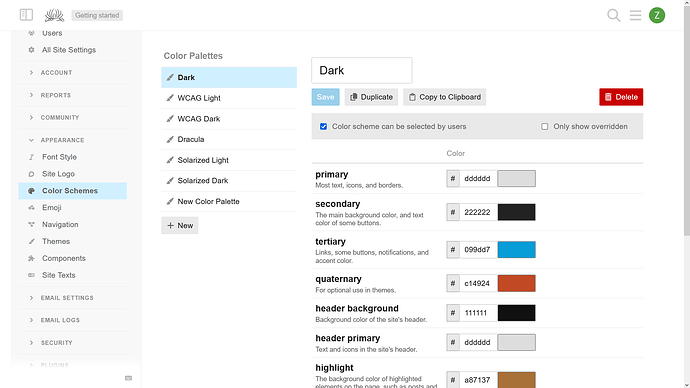Click the Components puzzle icon
This screenshot has width=690, height=388.
click(31, 258)
